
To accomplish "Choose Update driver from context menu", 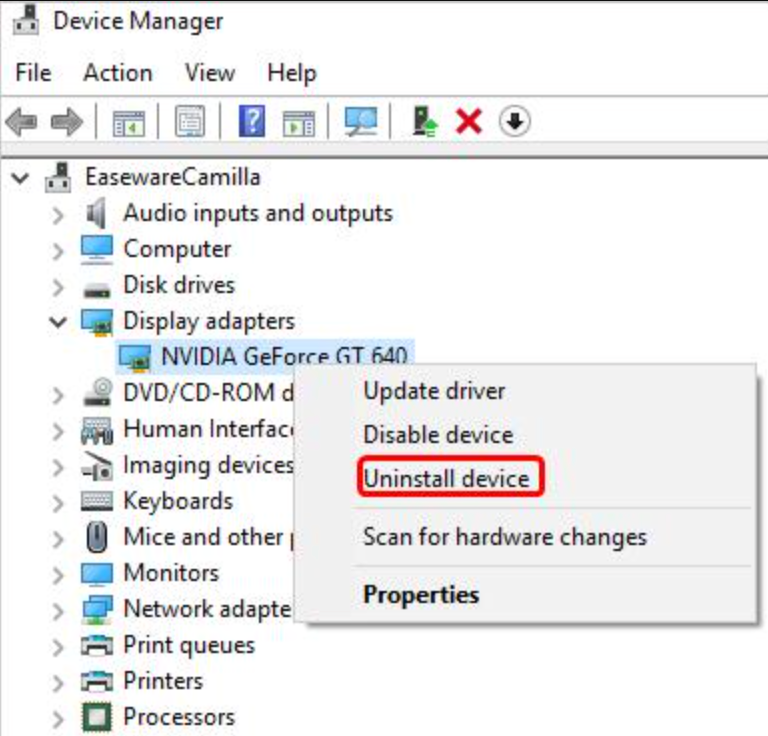I will coord(434,391).
